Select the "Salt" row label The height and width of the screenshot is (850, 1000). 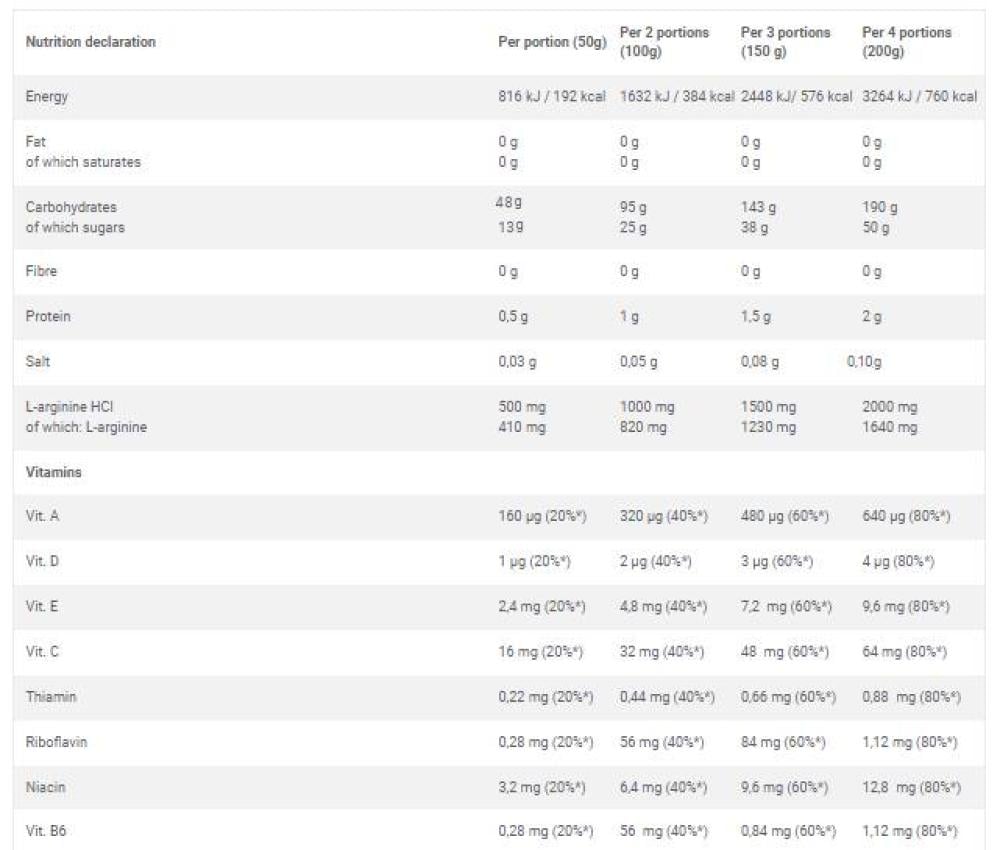tap(38, 361)
